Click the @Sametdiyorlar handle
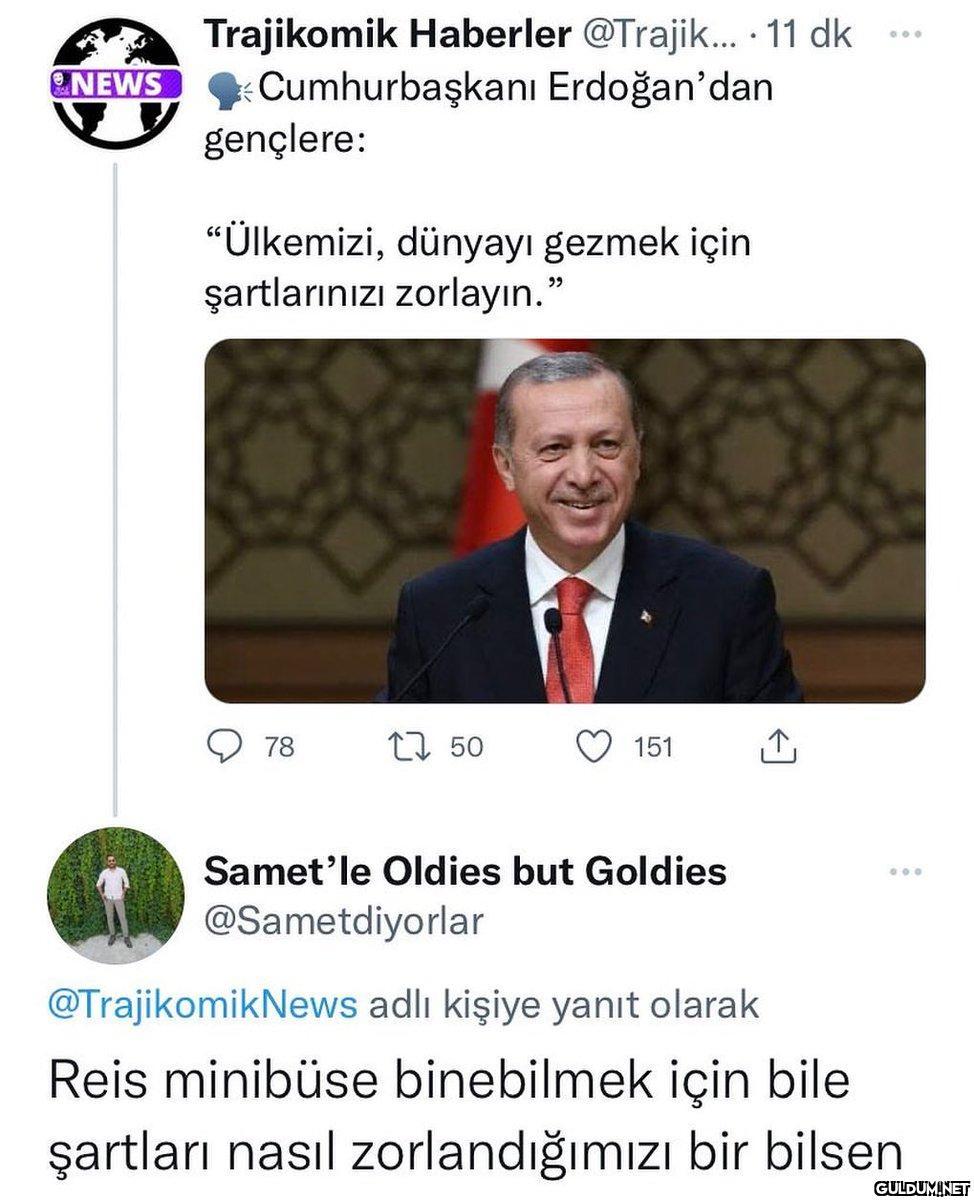Screen dimensions: 974x1200 pyautogui.click(x=344, y=920)
